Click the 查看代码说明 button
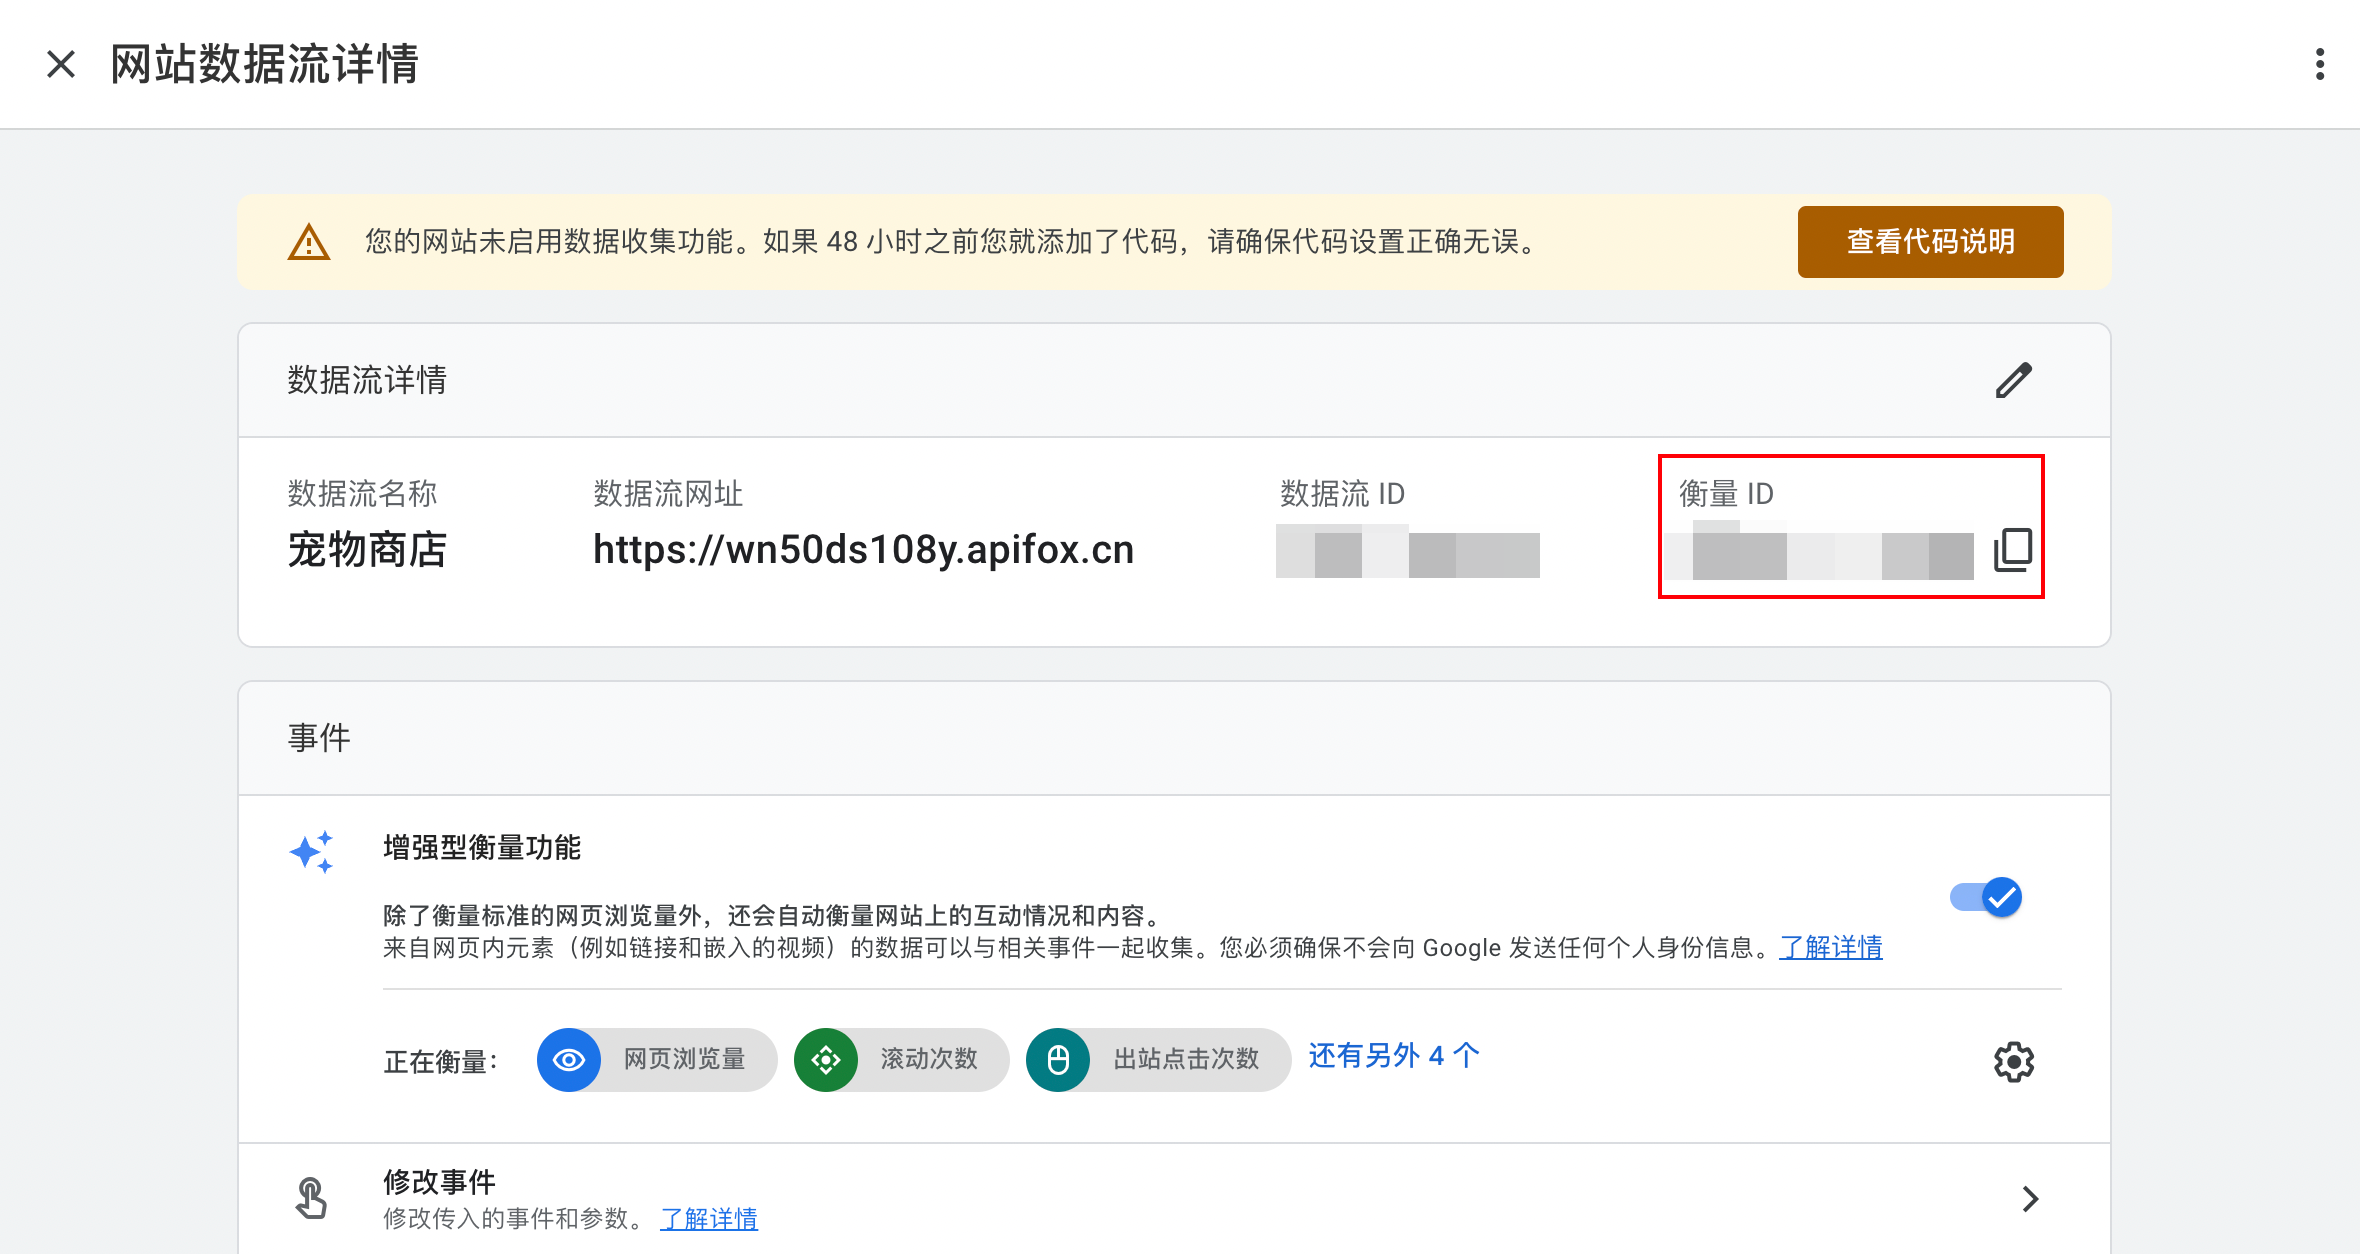Image resolution: width=2360 pixels, height=1254 pixels. coord(1930,242)
